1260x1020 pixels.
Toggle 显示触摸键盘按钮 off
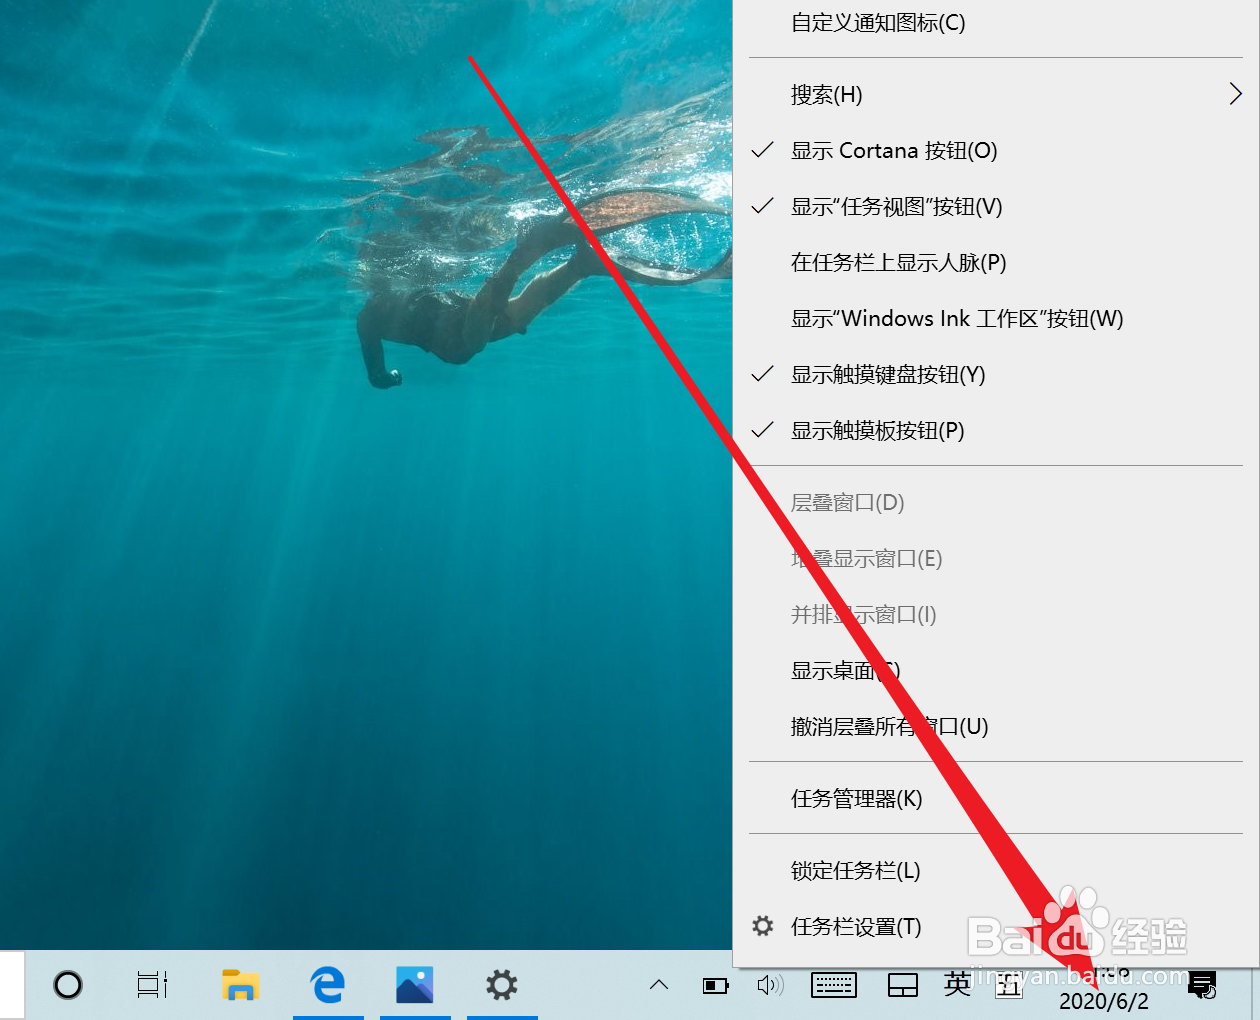(x=886, y=375)
